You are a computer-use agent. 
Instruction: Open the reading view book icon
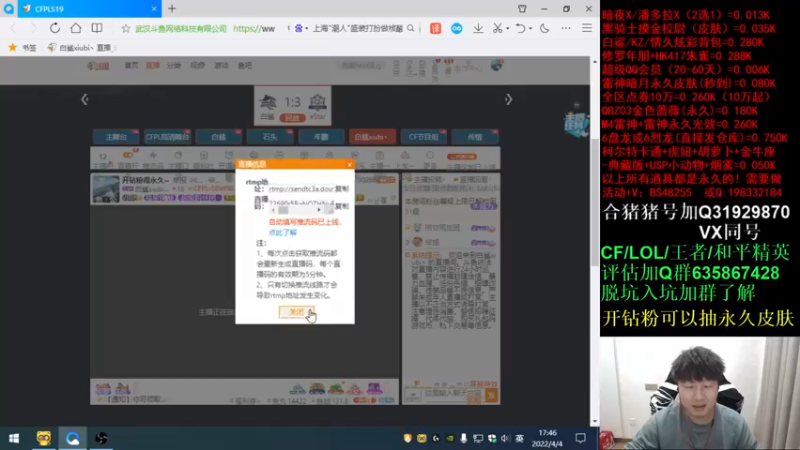pyautogui.click(x=96, y=28)
